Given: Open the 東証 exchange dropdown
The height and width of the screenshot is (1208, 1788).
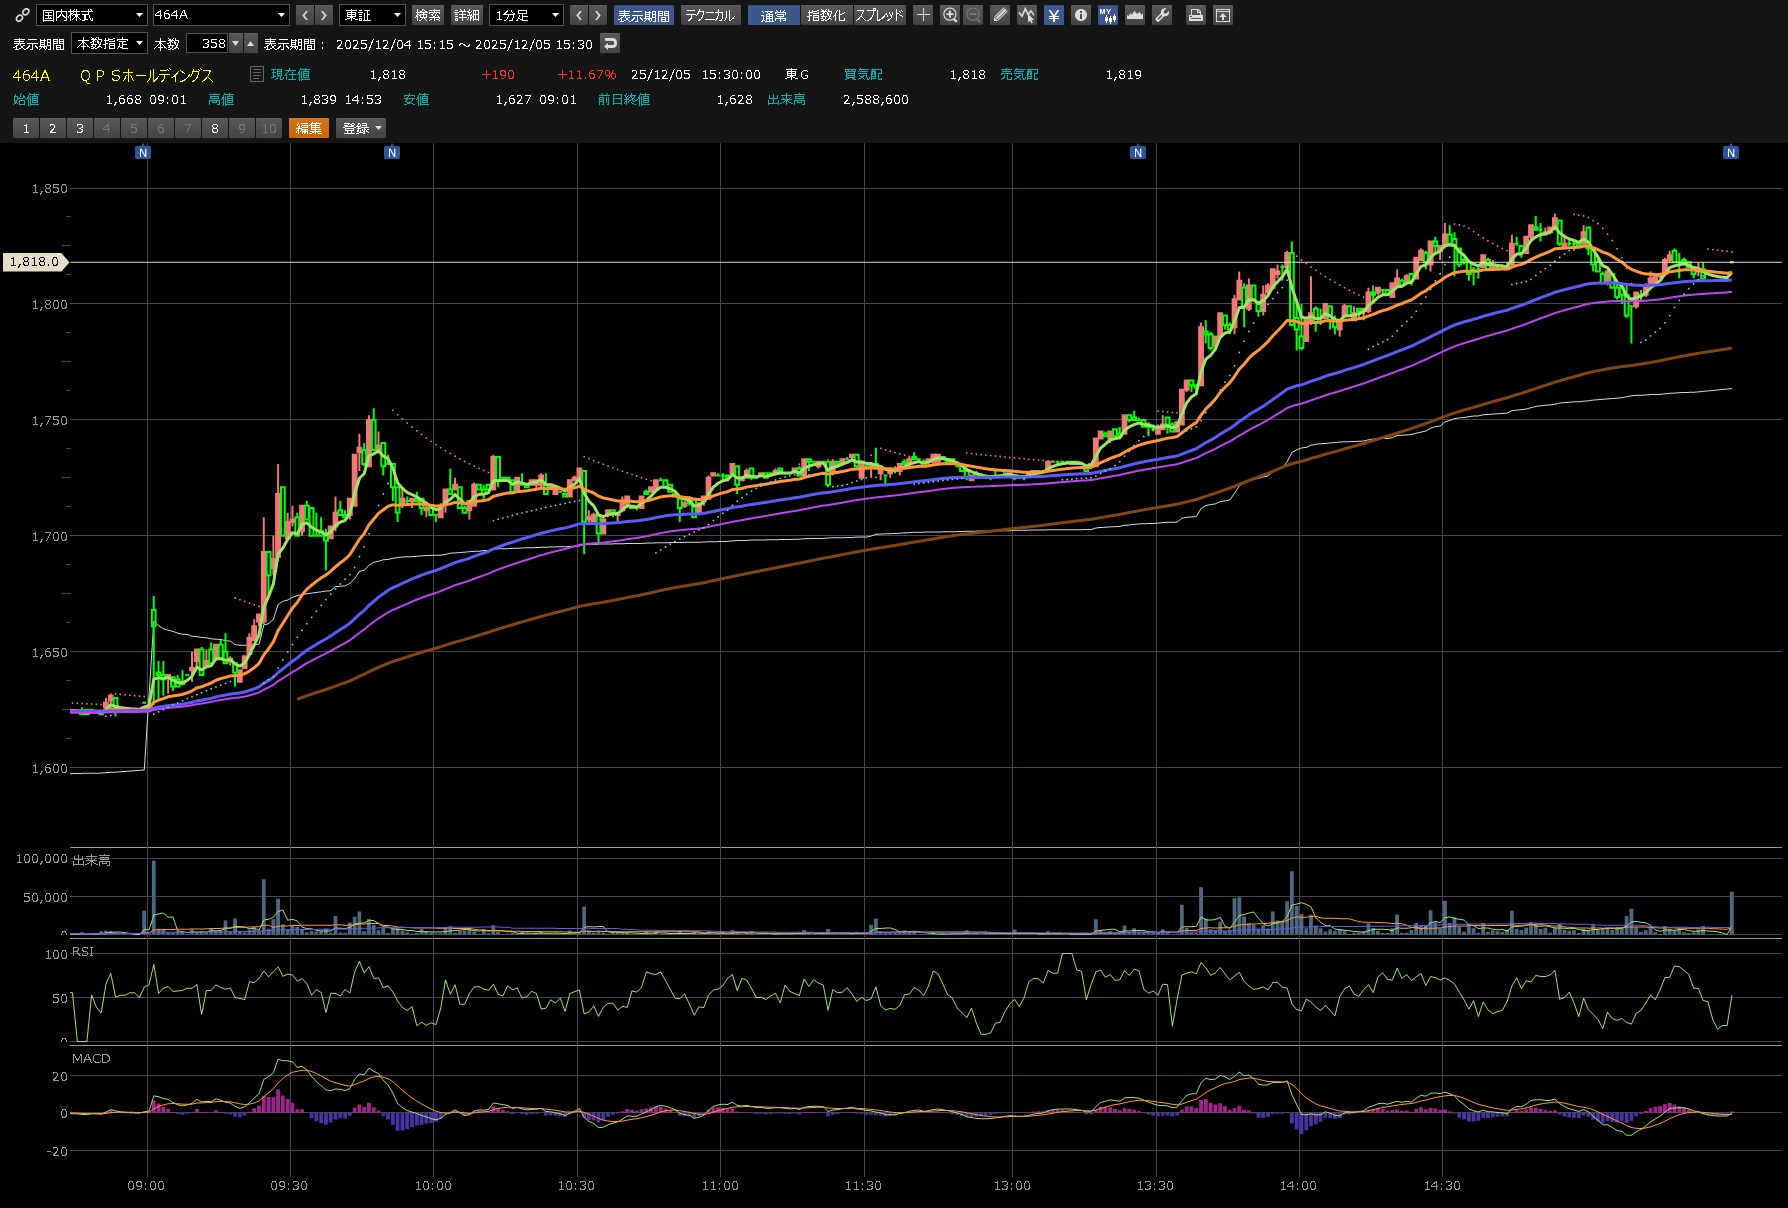Looking at the screenshot, I should tap(372, 15).
